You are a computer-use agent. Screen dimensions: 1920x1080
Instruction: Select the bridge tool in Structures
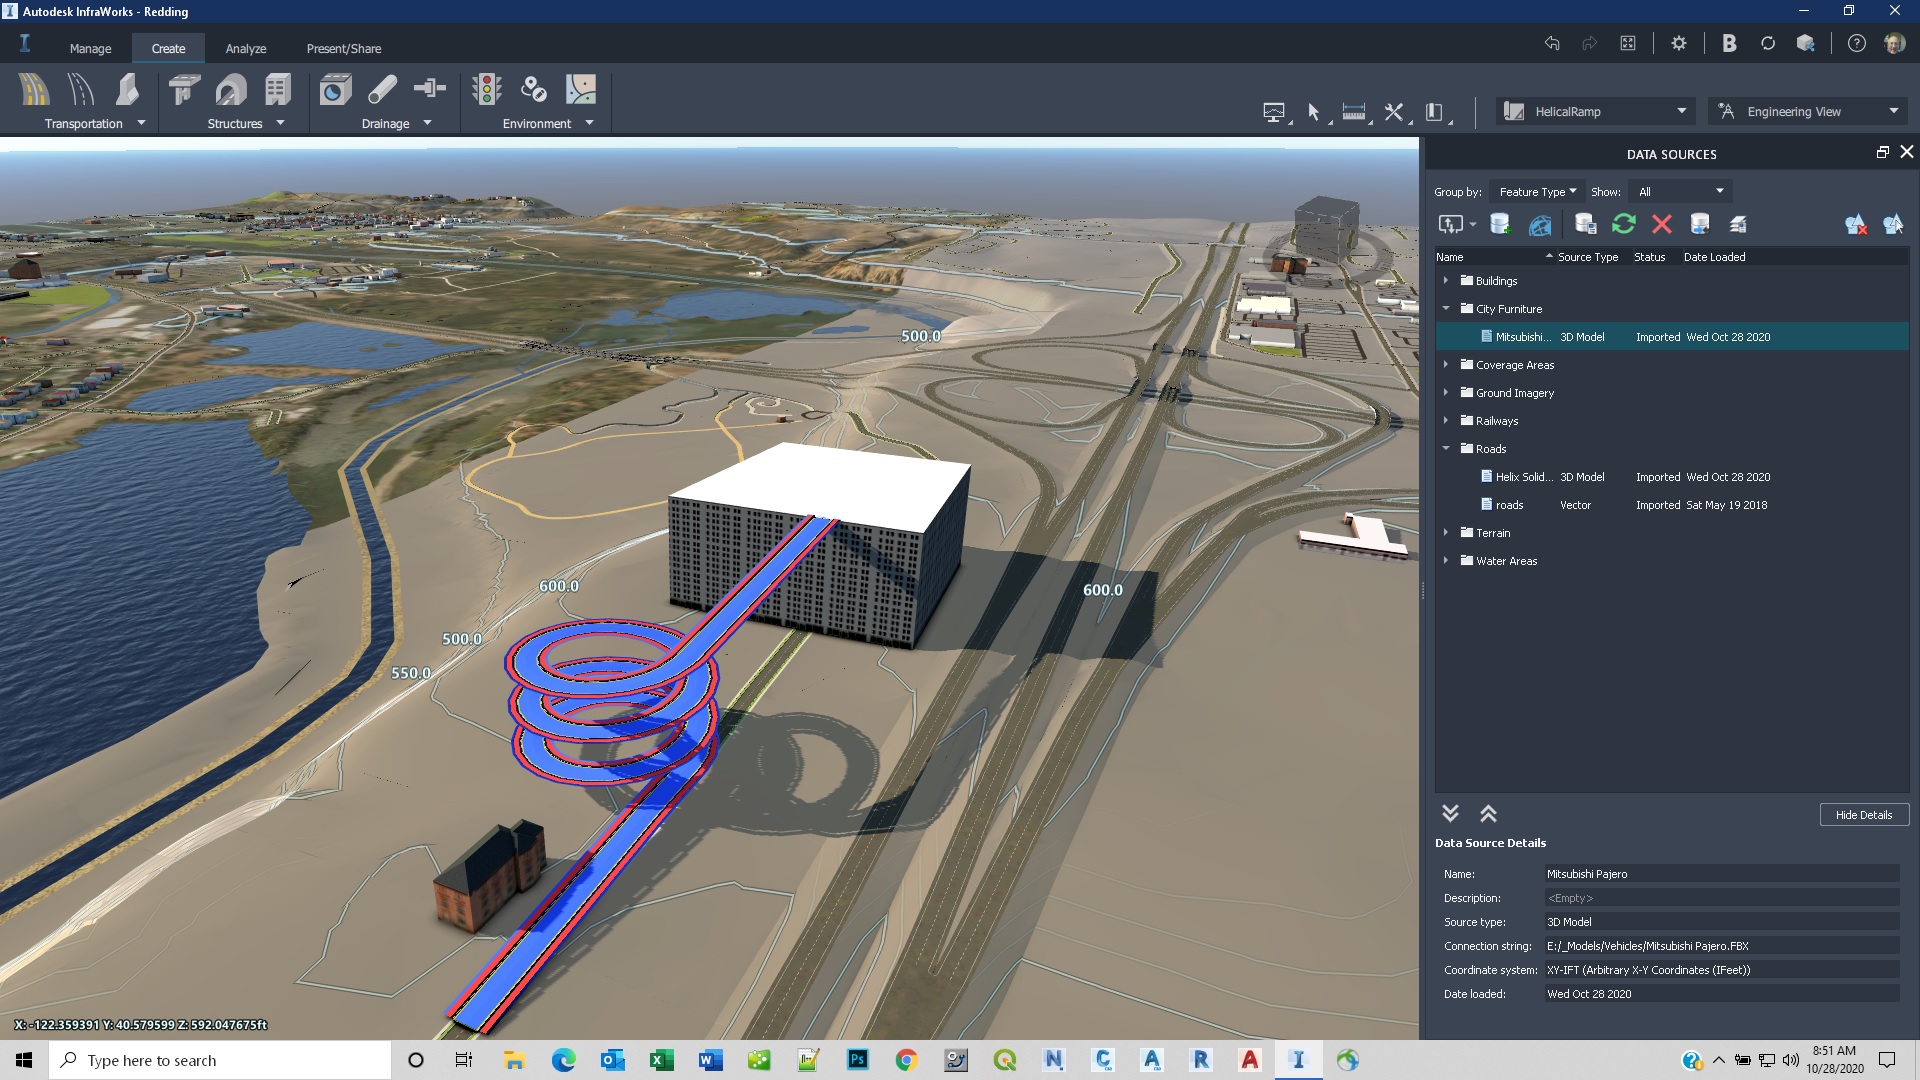(183, 90)
